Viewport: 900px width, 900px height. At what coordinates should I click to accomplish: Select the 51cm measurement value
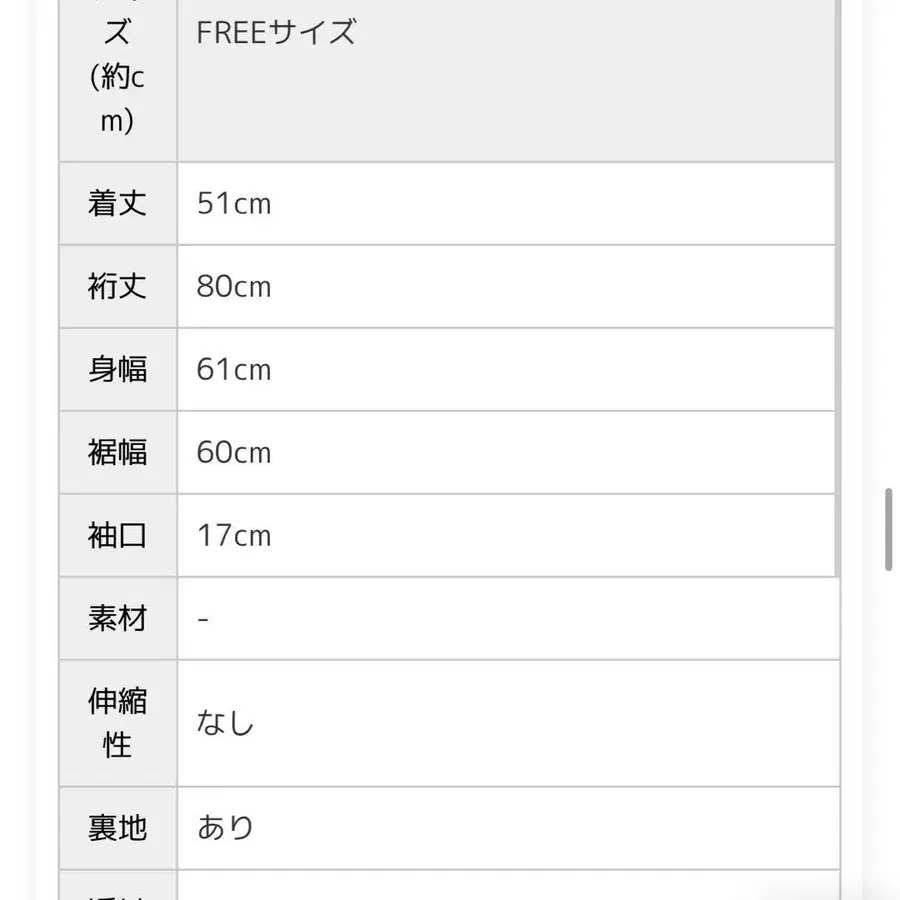point(234,204)
